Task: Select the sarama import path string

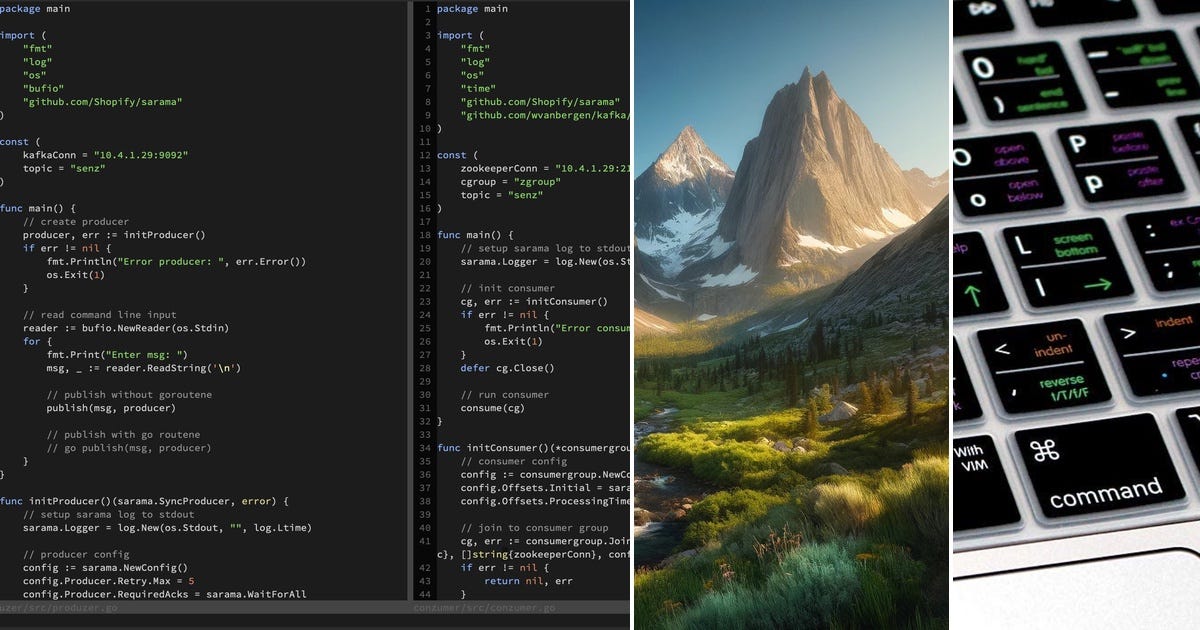Action: click(x=105, y=101)
